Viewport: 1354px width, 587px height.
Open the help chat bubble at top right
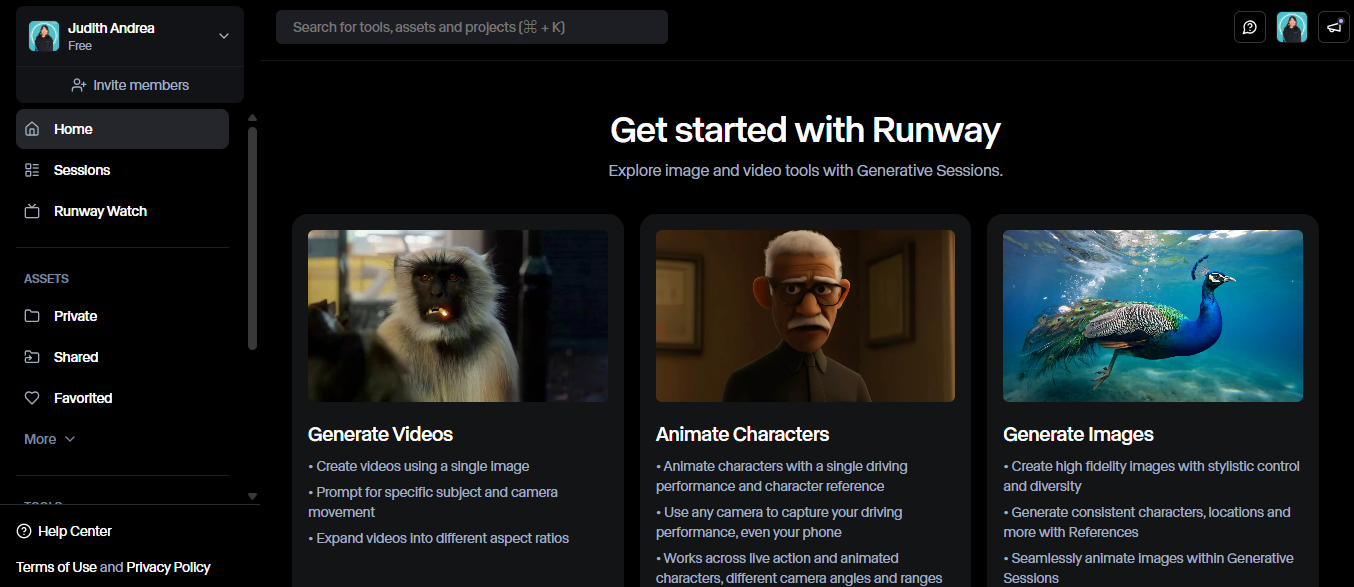point(1249,27)
